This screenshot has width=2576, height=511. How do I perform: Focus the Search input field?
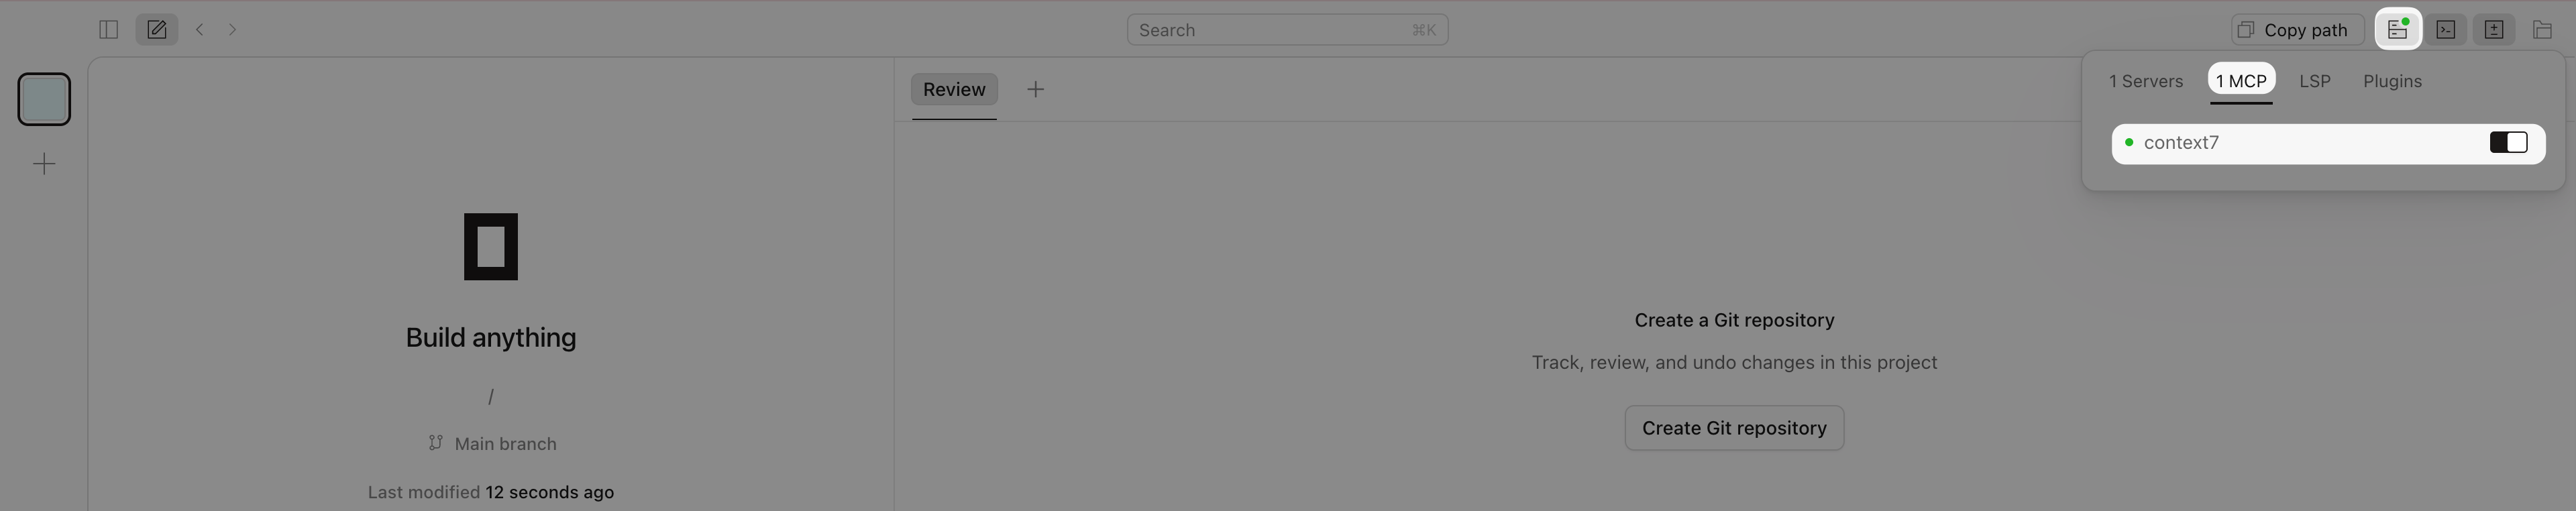(1287, 30)
